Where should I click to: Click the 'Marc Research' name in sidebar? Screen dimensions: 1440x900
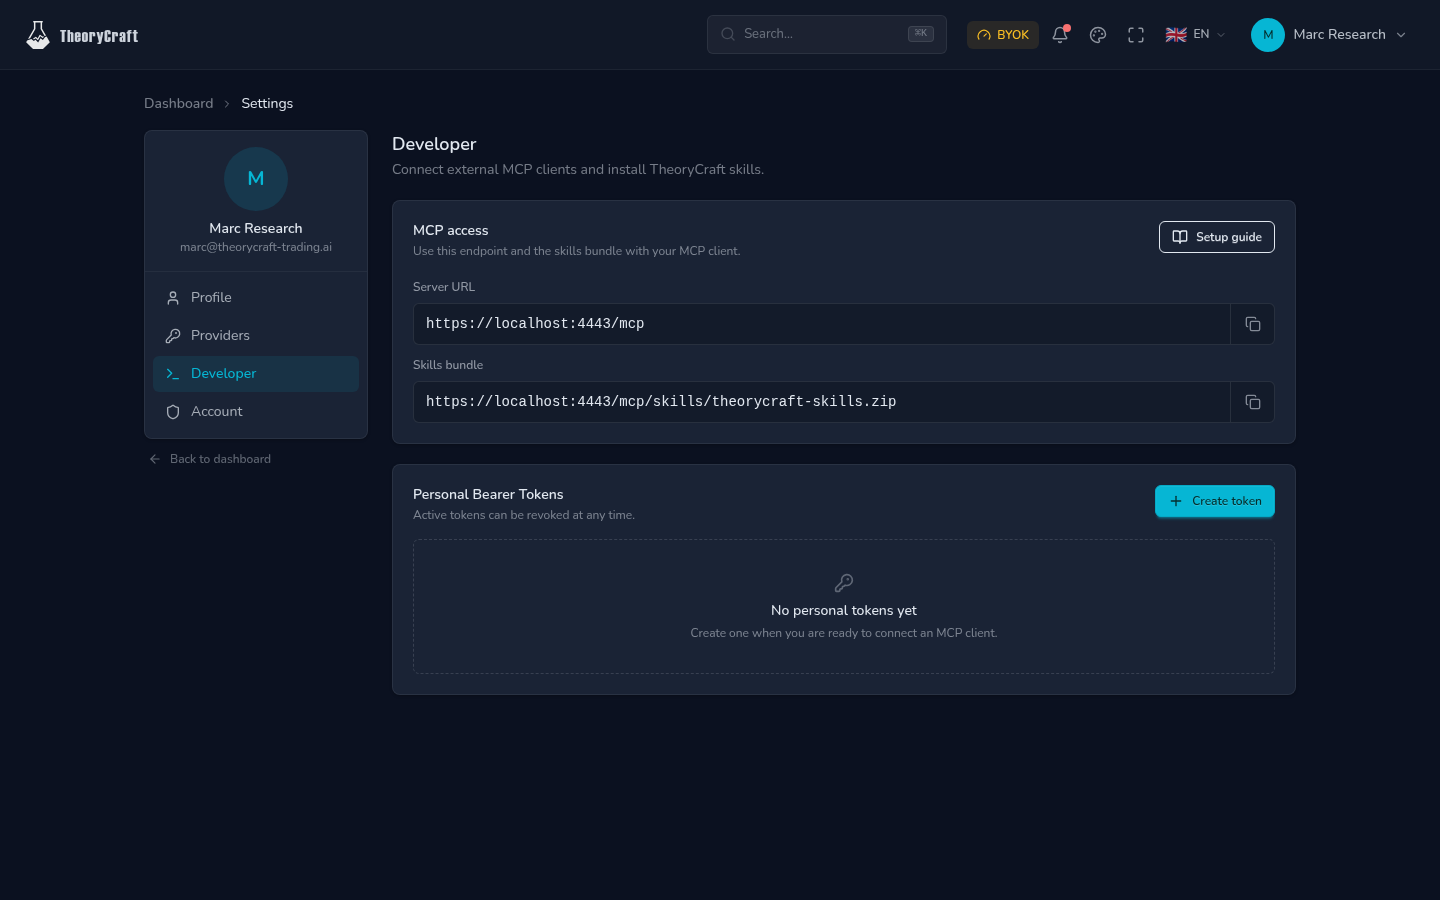click(x=256, y=229)
